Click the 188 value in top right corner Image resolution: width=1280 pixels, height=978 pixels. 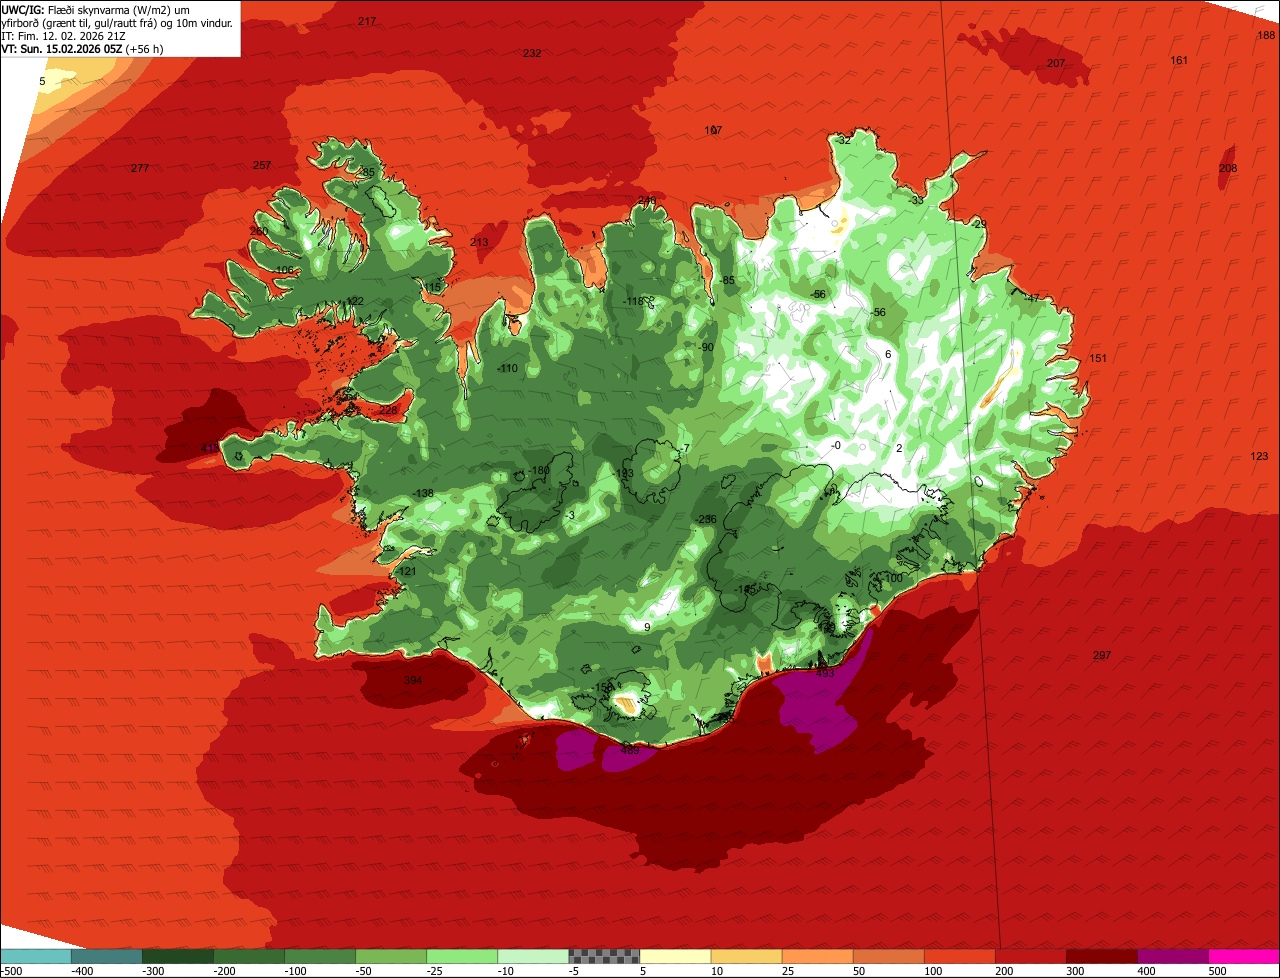click(x=1265, y=35)
